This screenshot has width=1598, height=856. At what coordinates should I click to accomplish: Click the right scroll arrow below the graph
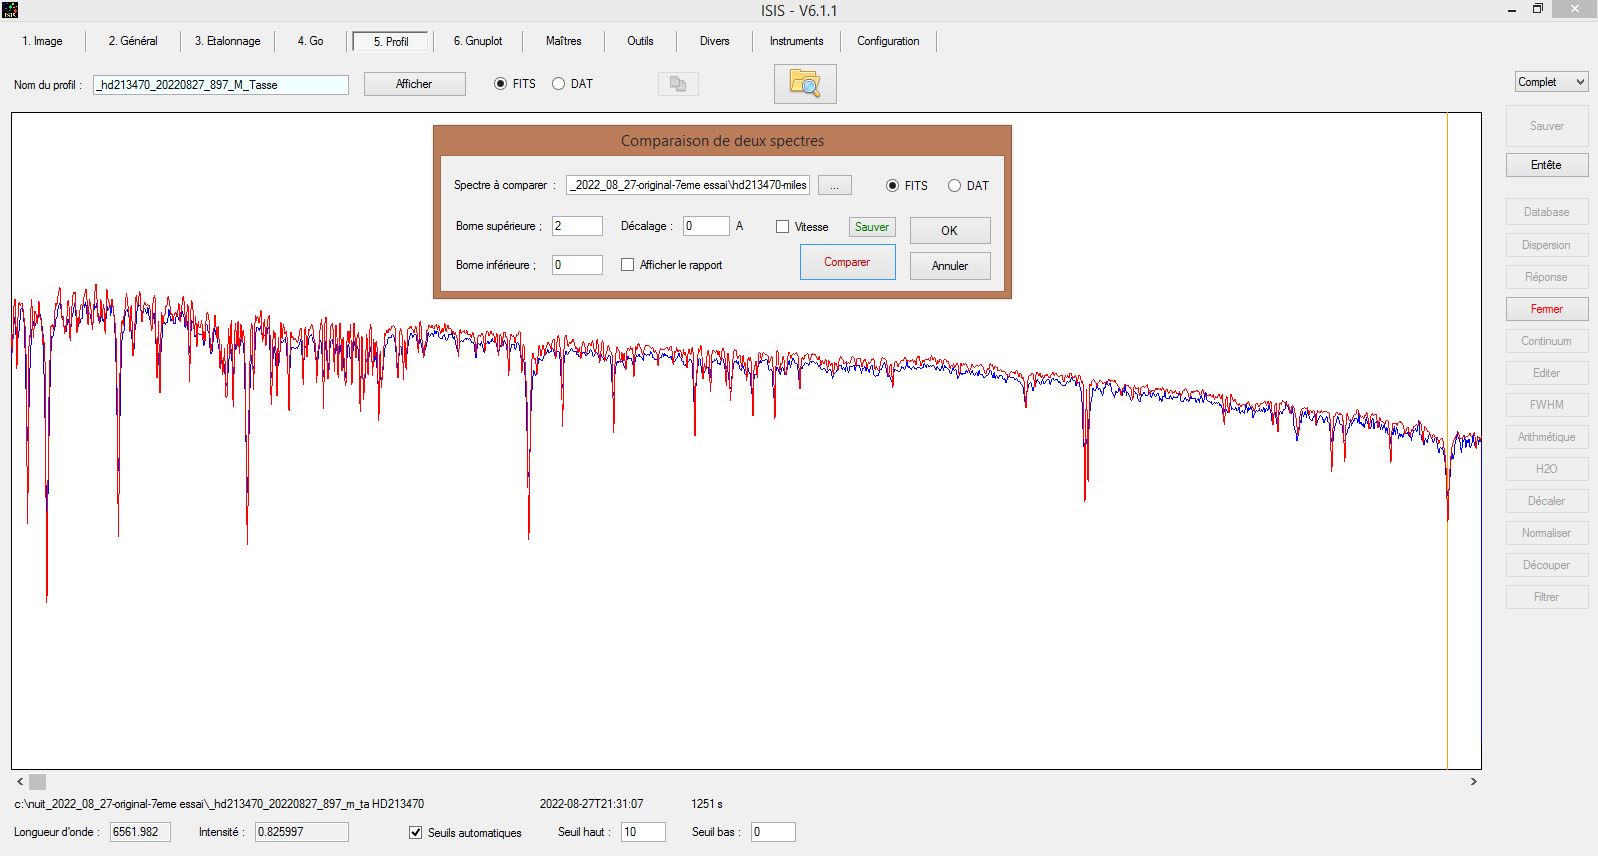coord(1473,782)
